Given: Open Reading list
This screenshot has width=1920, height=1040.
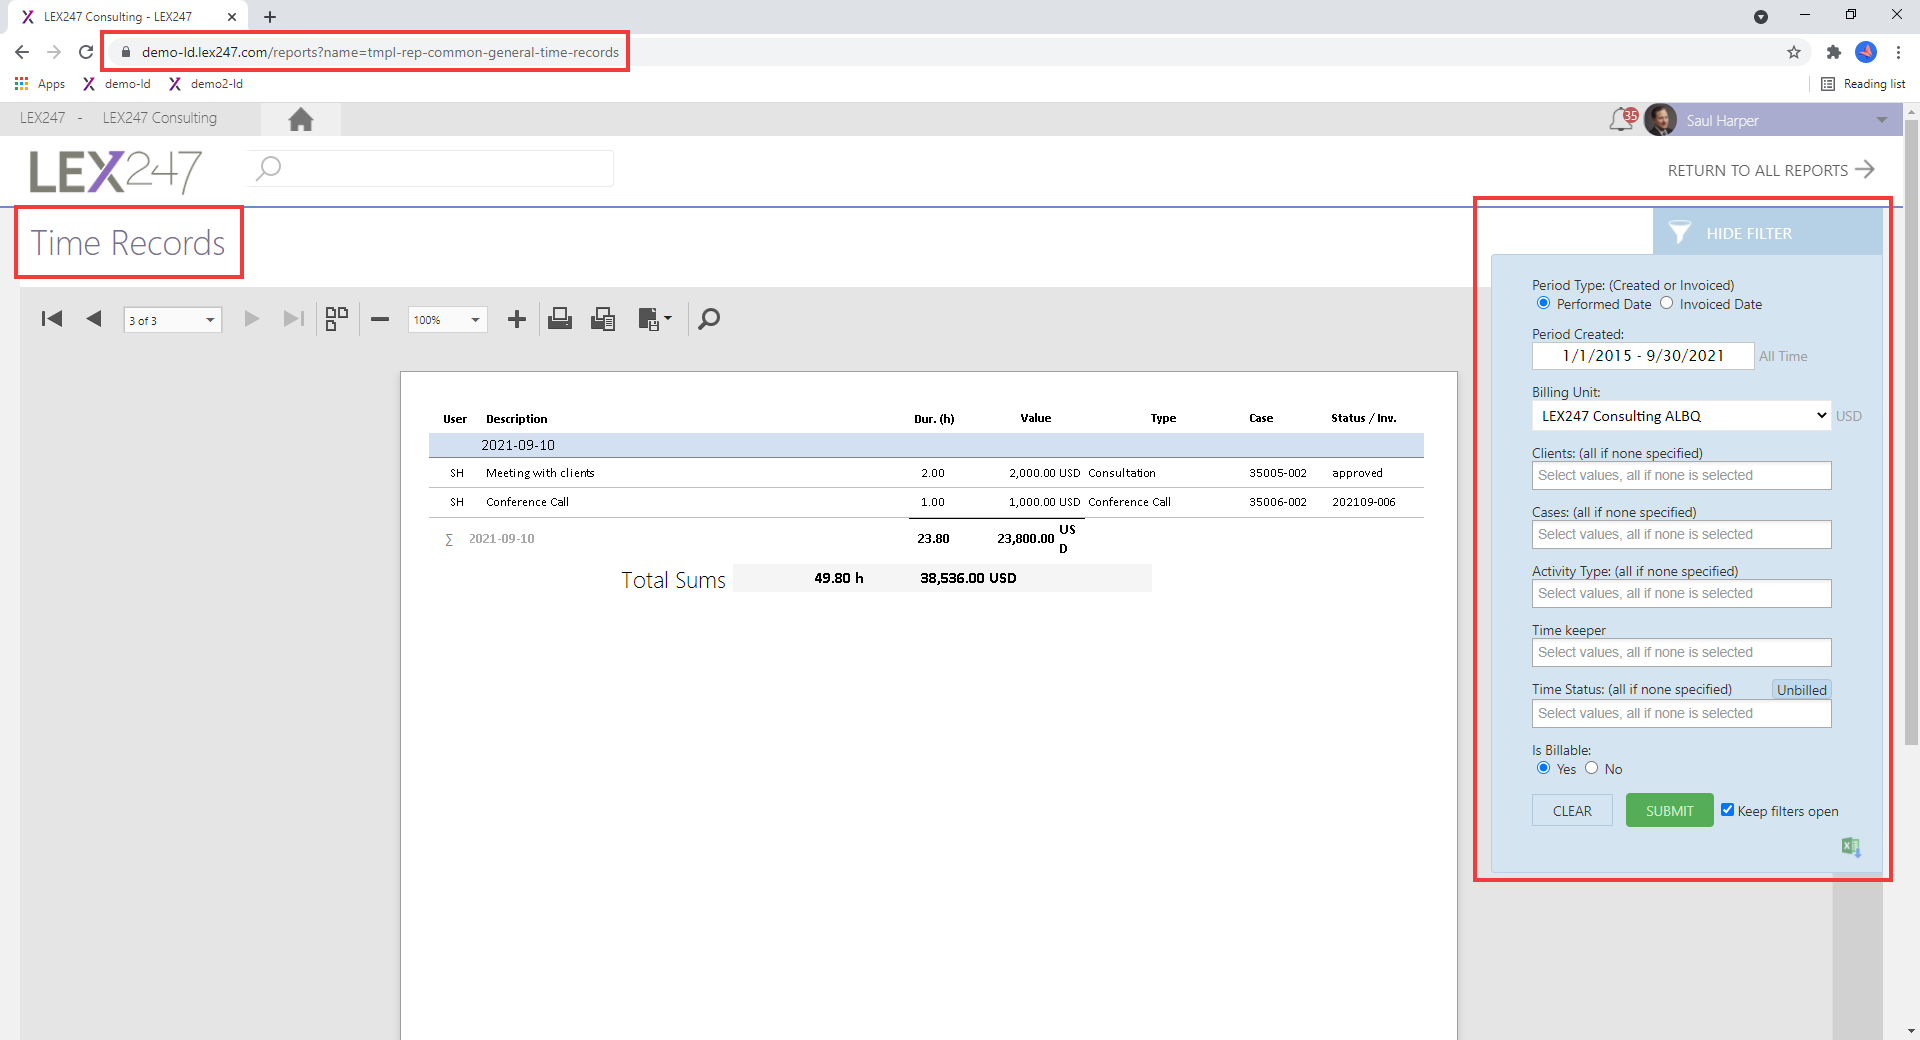Looking at the screenshot, I should (x=1863, y=84).
